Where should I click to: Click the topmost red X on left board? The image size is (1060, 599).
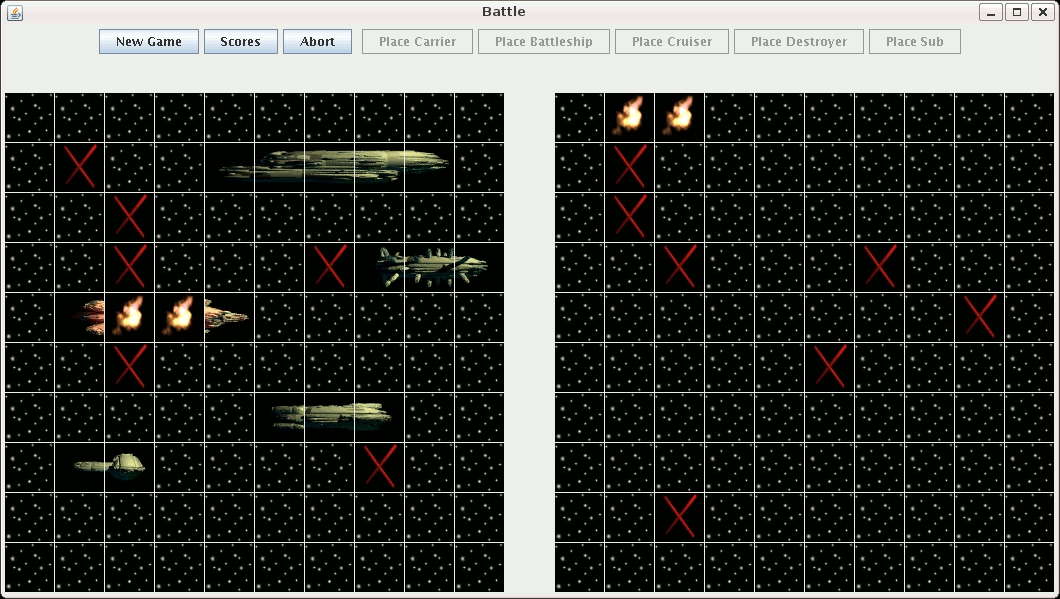(79, 167)
